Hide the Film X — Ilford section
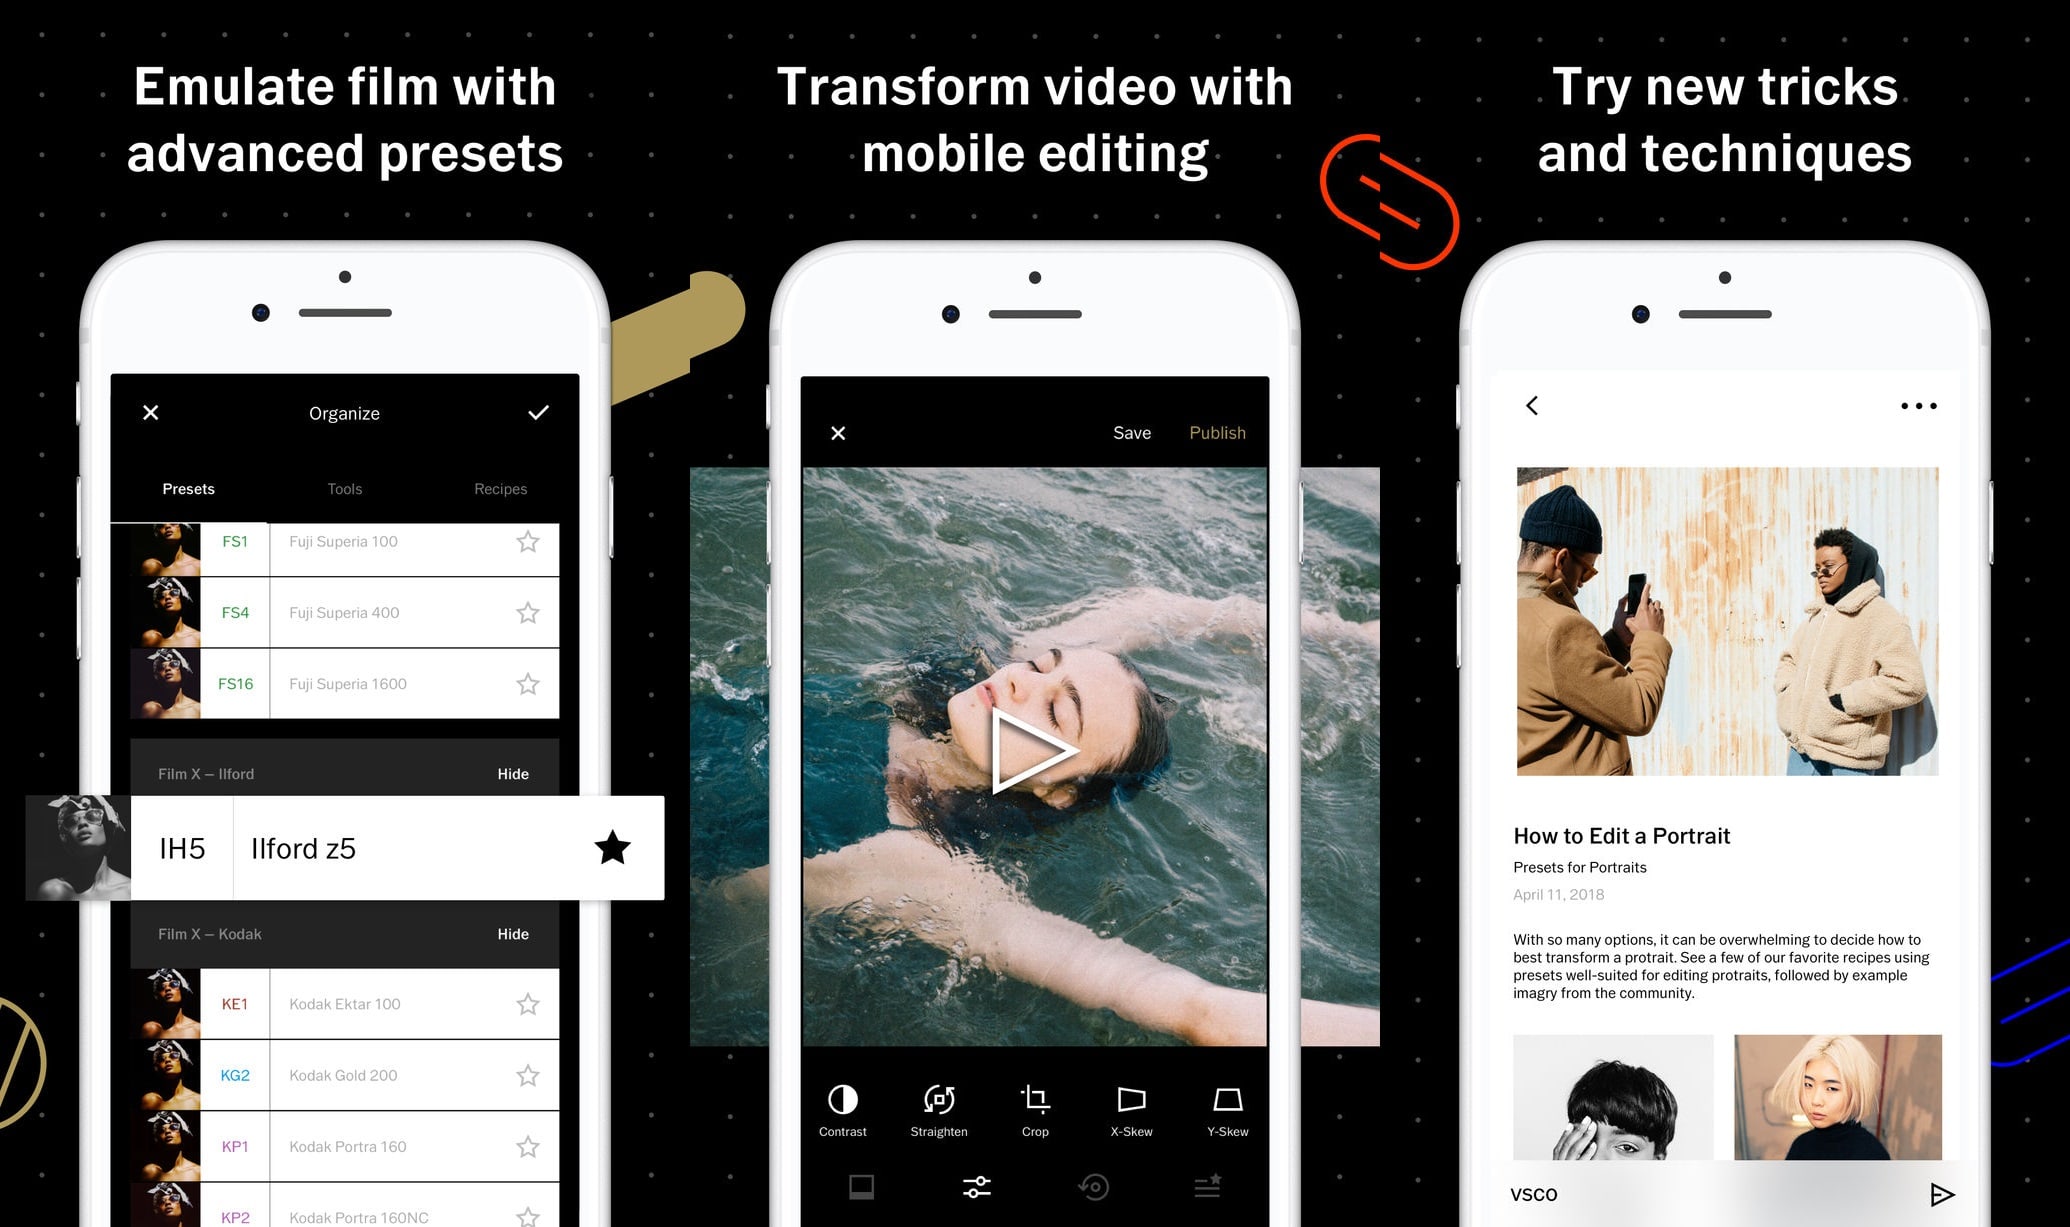The height and width of the screenshot is (1227, 2070). [514, 773]
